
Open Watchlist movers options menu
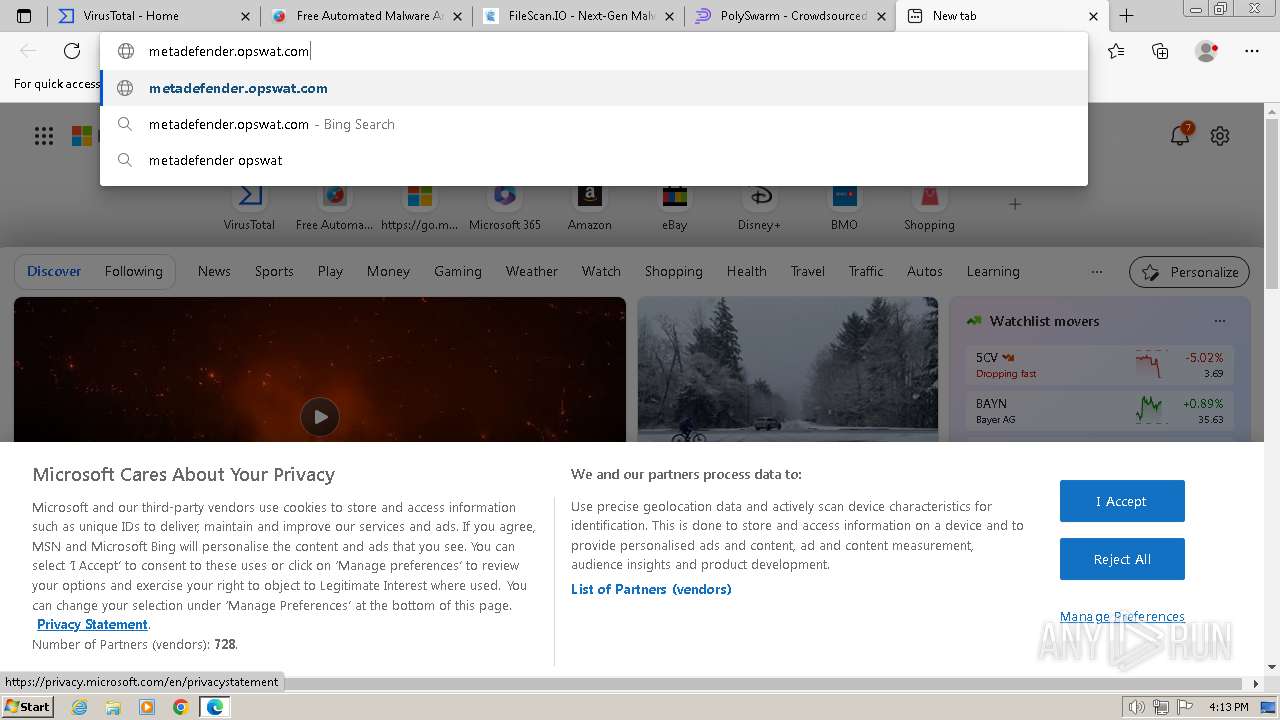tap(1220, 321)
